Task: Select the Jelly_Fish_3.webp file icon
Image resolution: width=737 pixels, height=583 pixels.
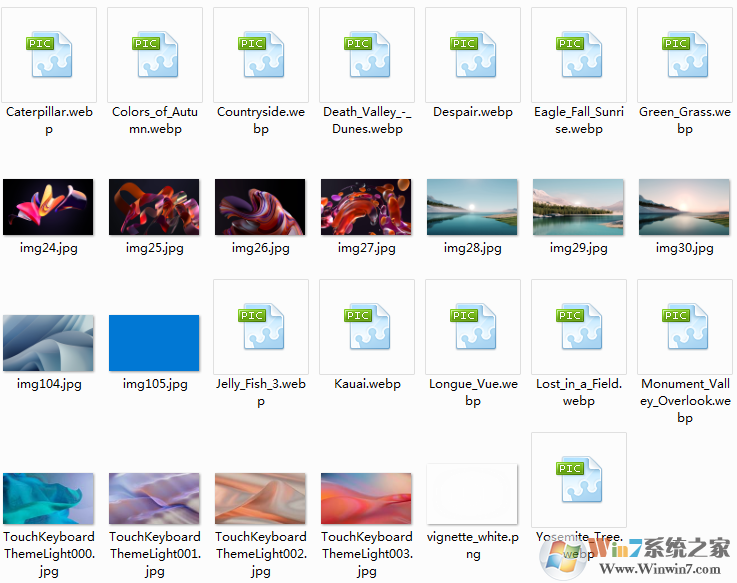Action: [x=261, y=327]
